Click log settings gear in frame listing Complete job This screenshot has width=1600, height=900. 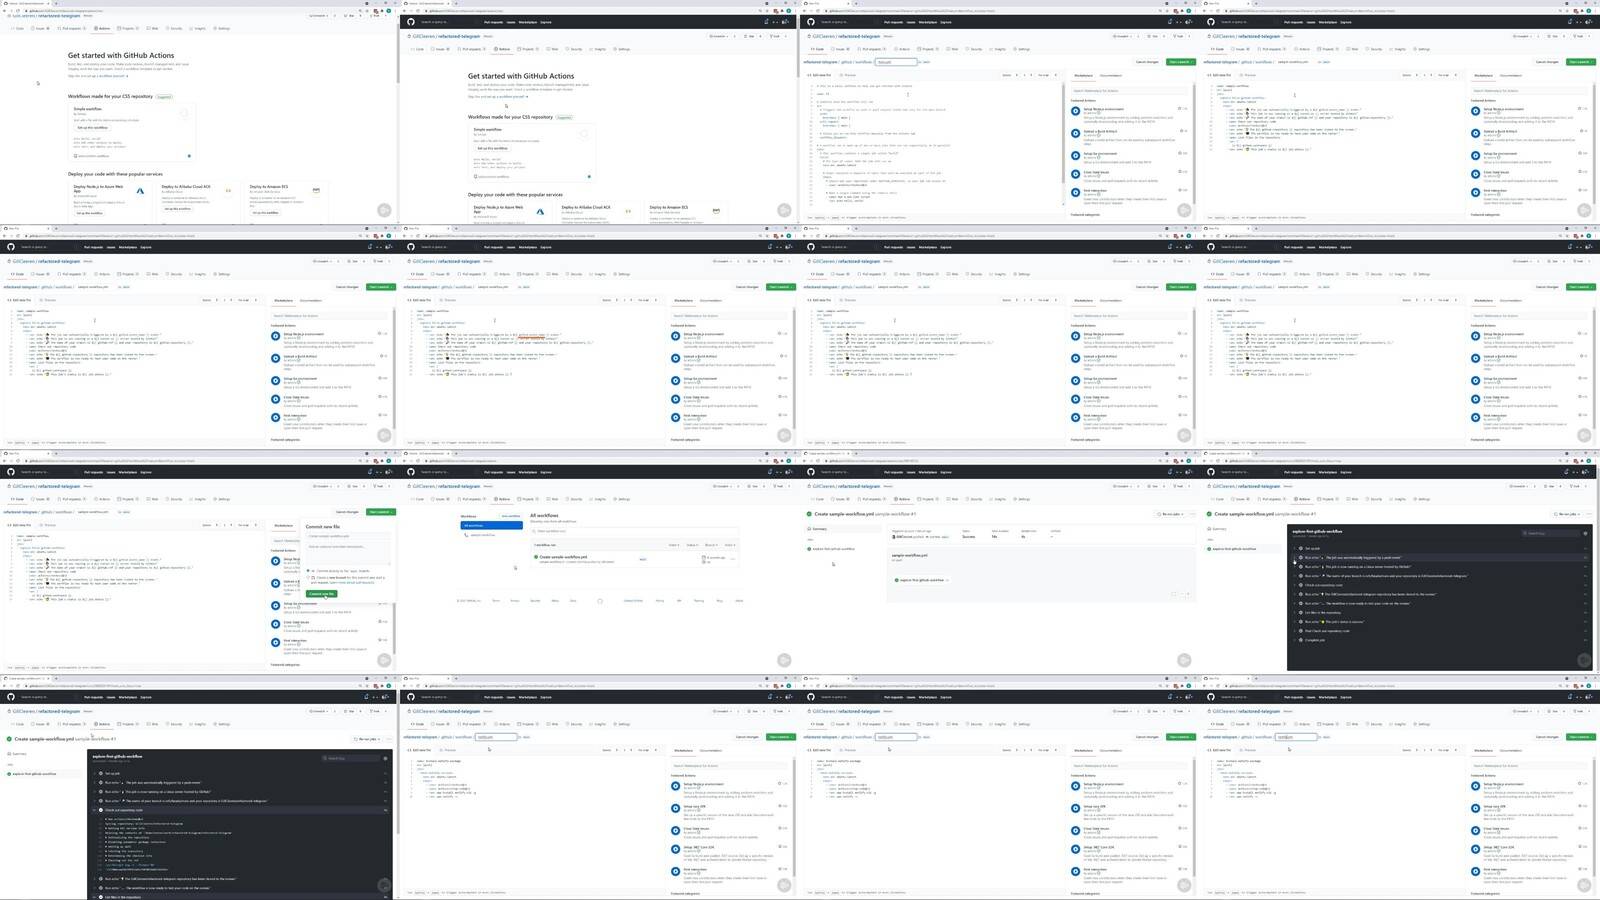pos(1585,533)
